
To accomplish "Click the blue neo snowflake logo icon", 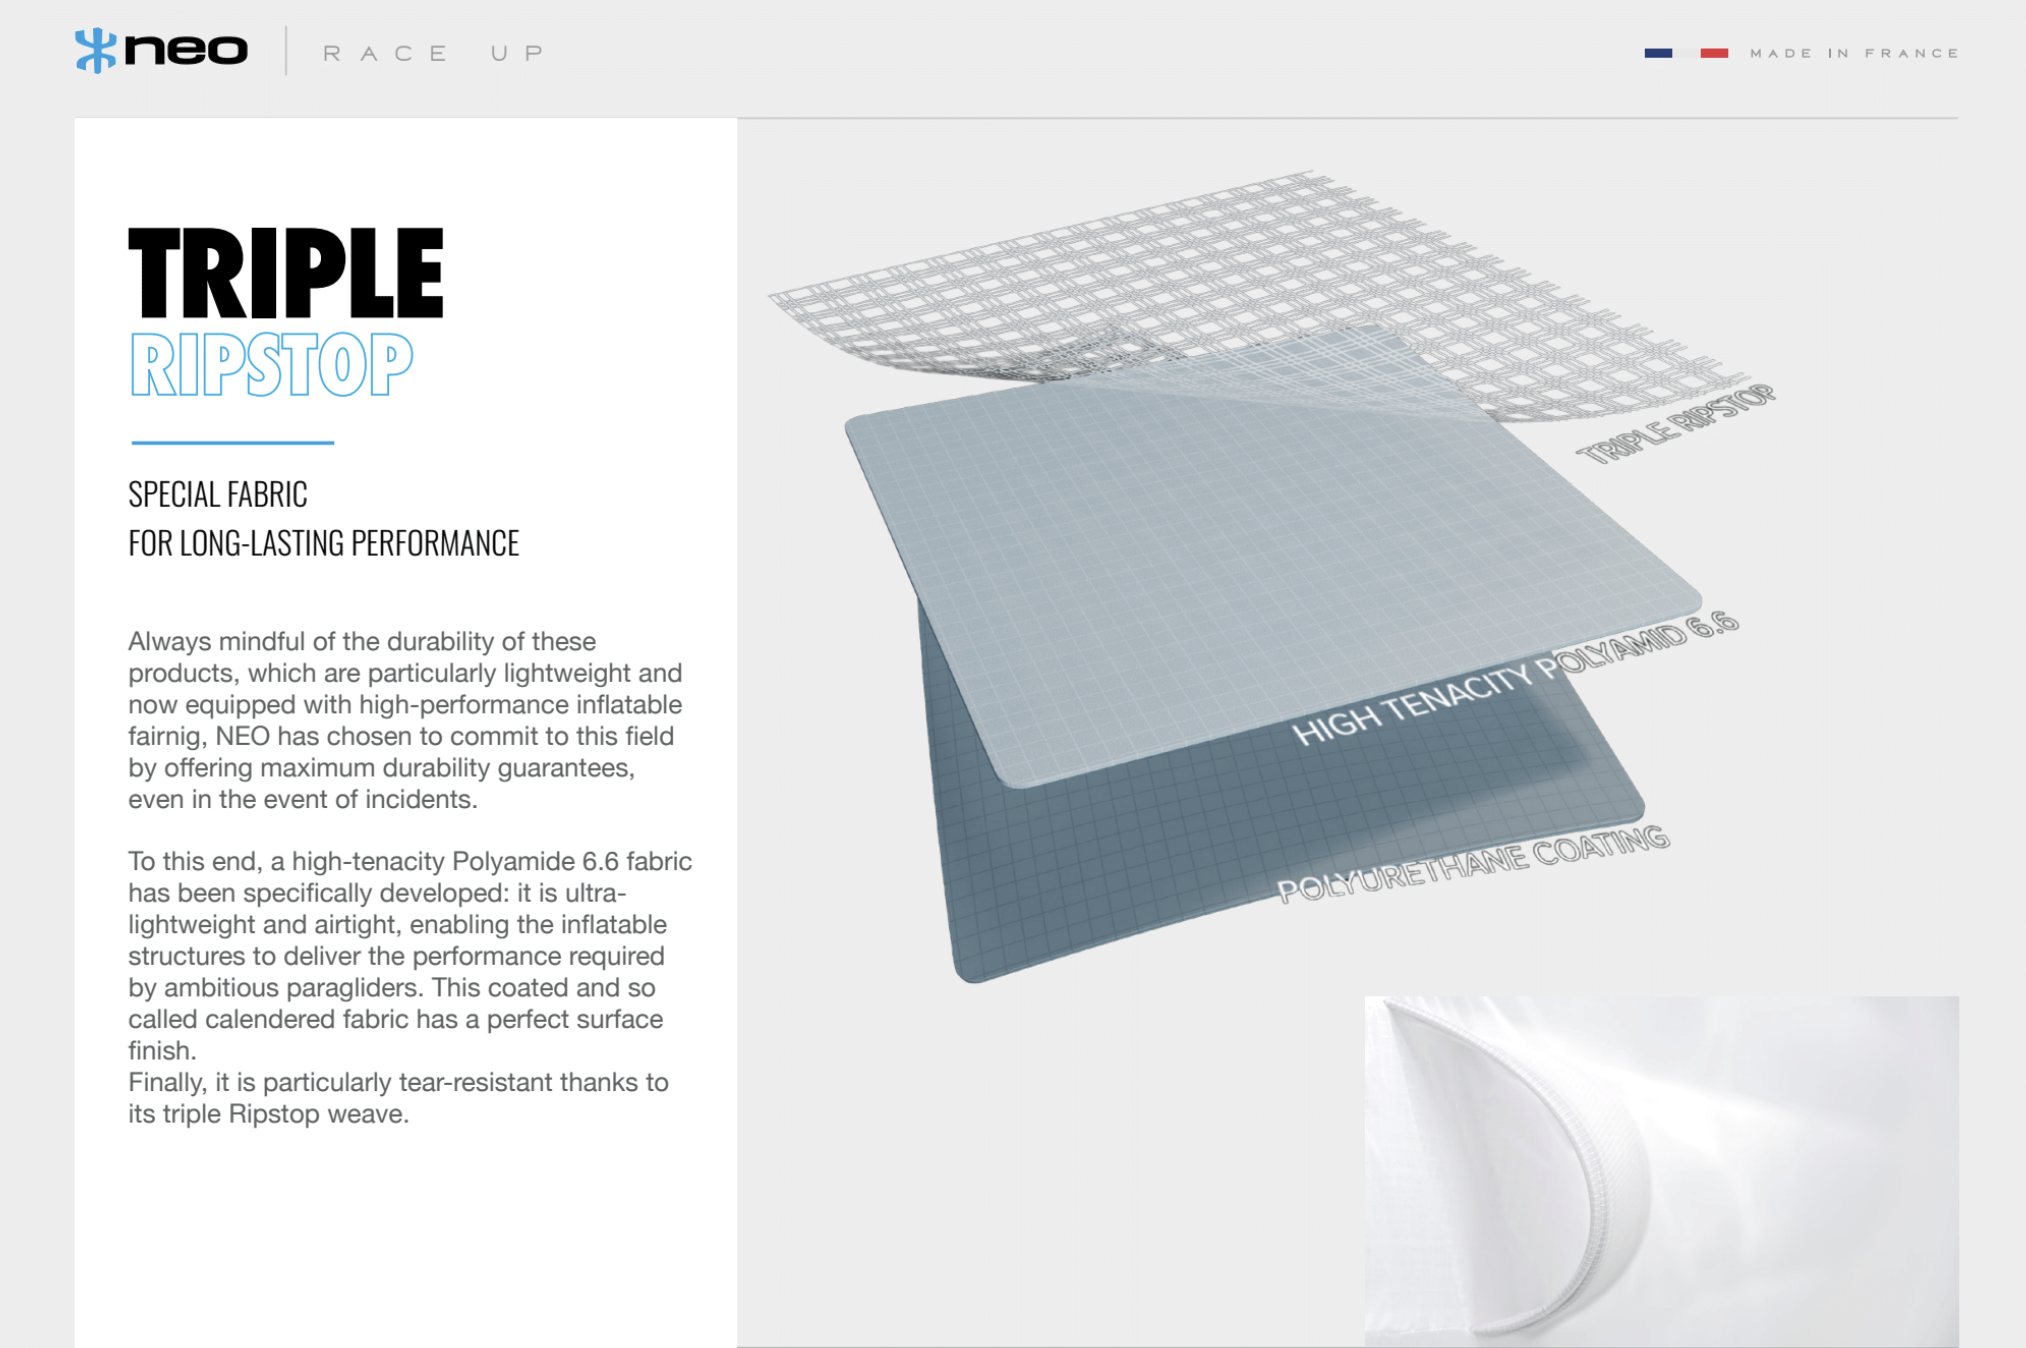I will [x=95, y=50].
